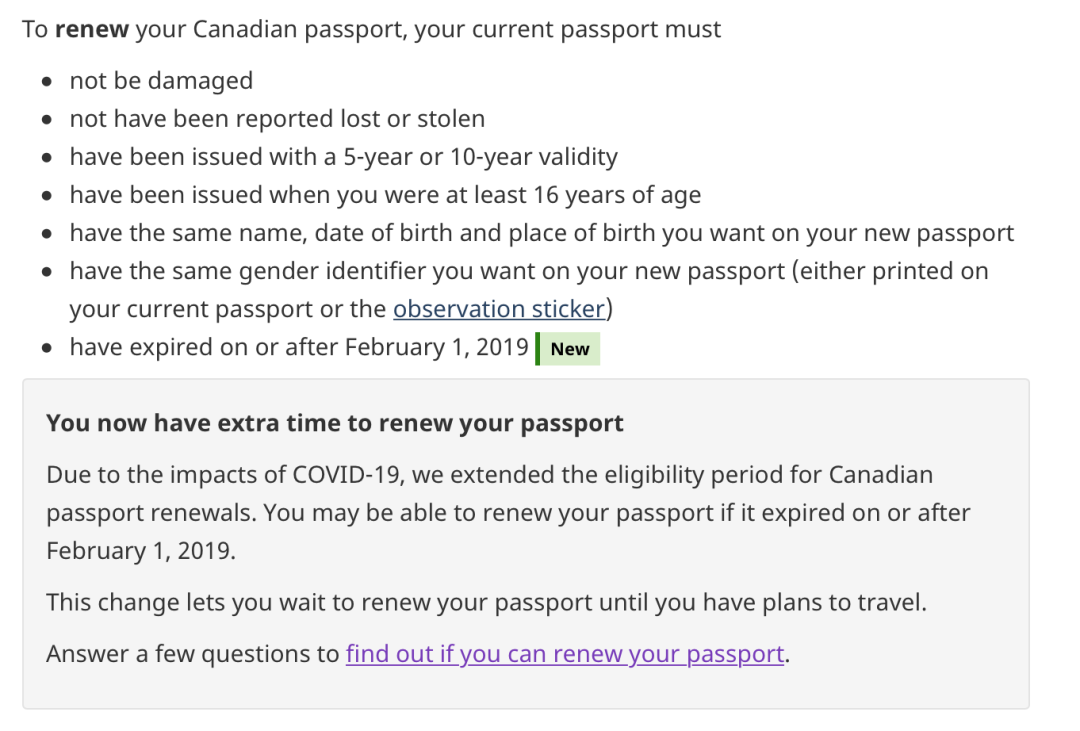Click the heading 'You now have extra time to renew your passport'
The width and height of the screenshot is (1080, 731).
coord(335,423)
